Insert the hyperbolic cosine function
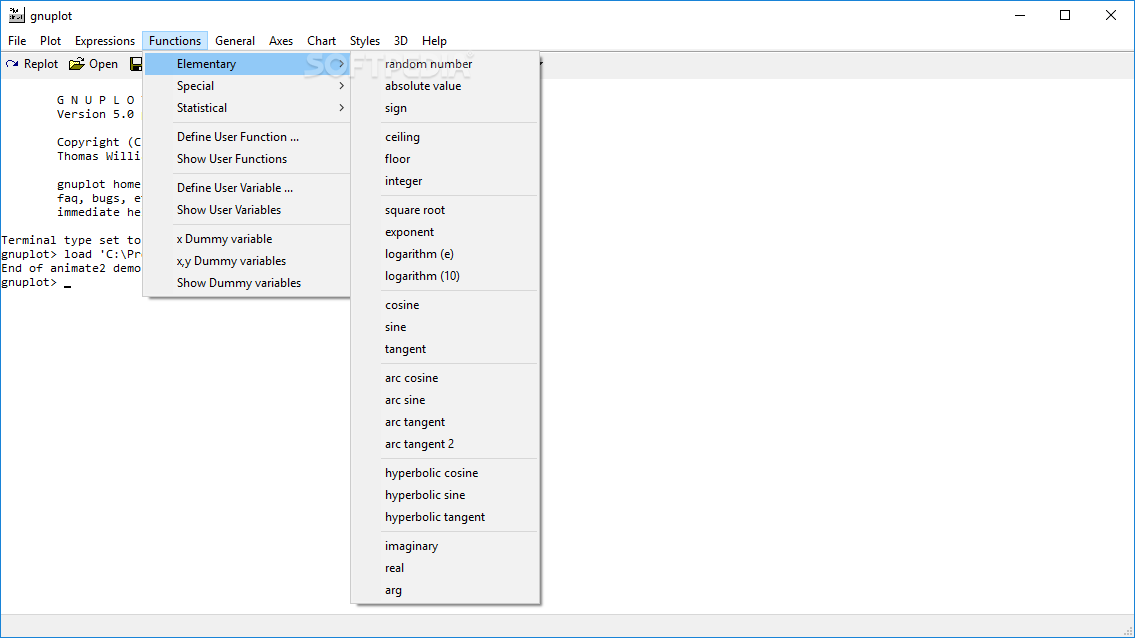 point(445,473)
